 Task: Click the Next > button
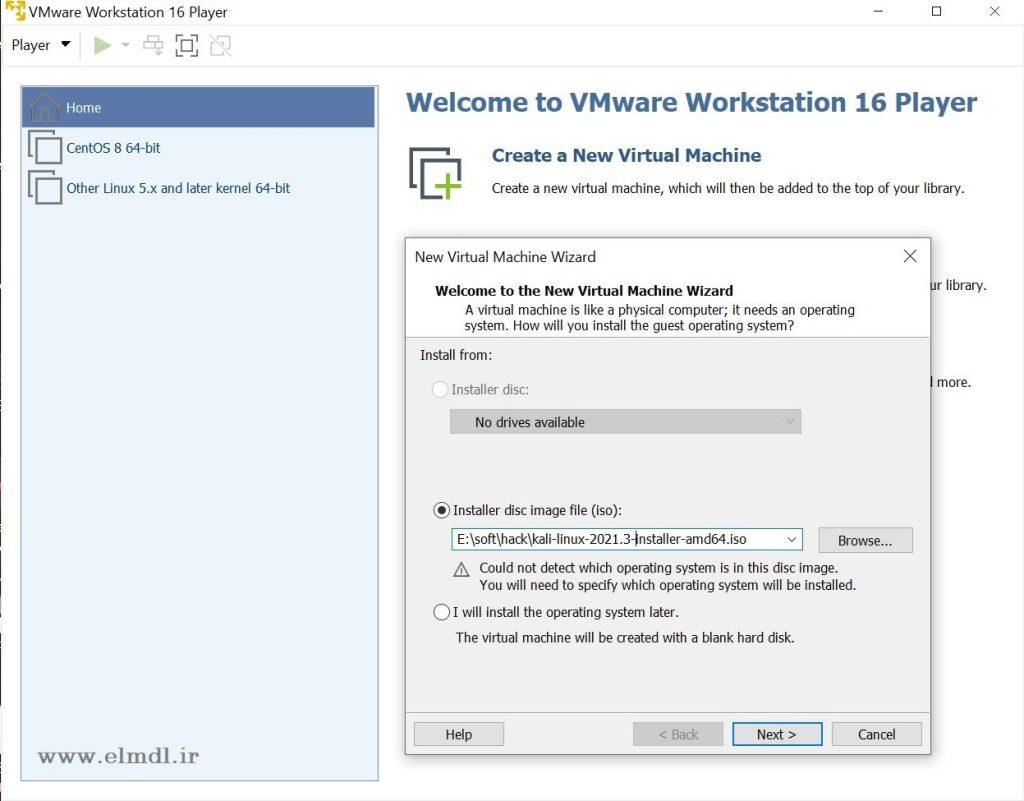(776, 734)
